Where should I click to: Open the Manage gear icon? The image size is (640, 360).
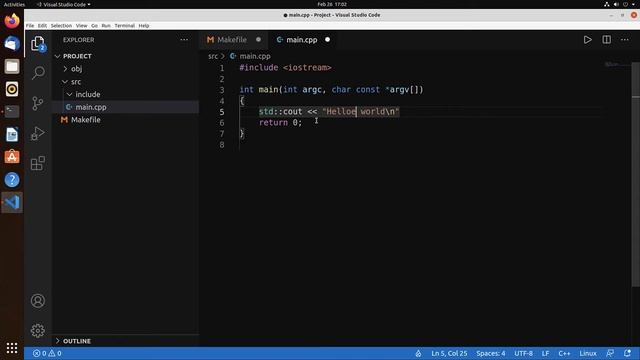pos(38,331)
